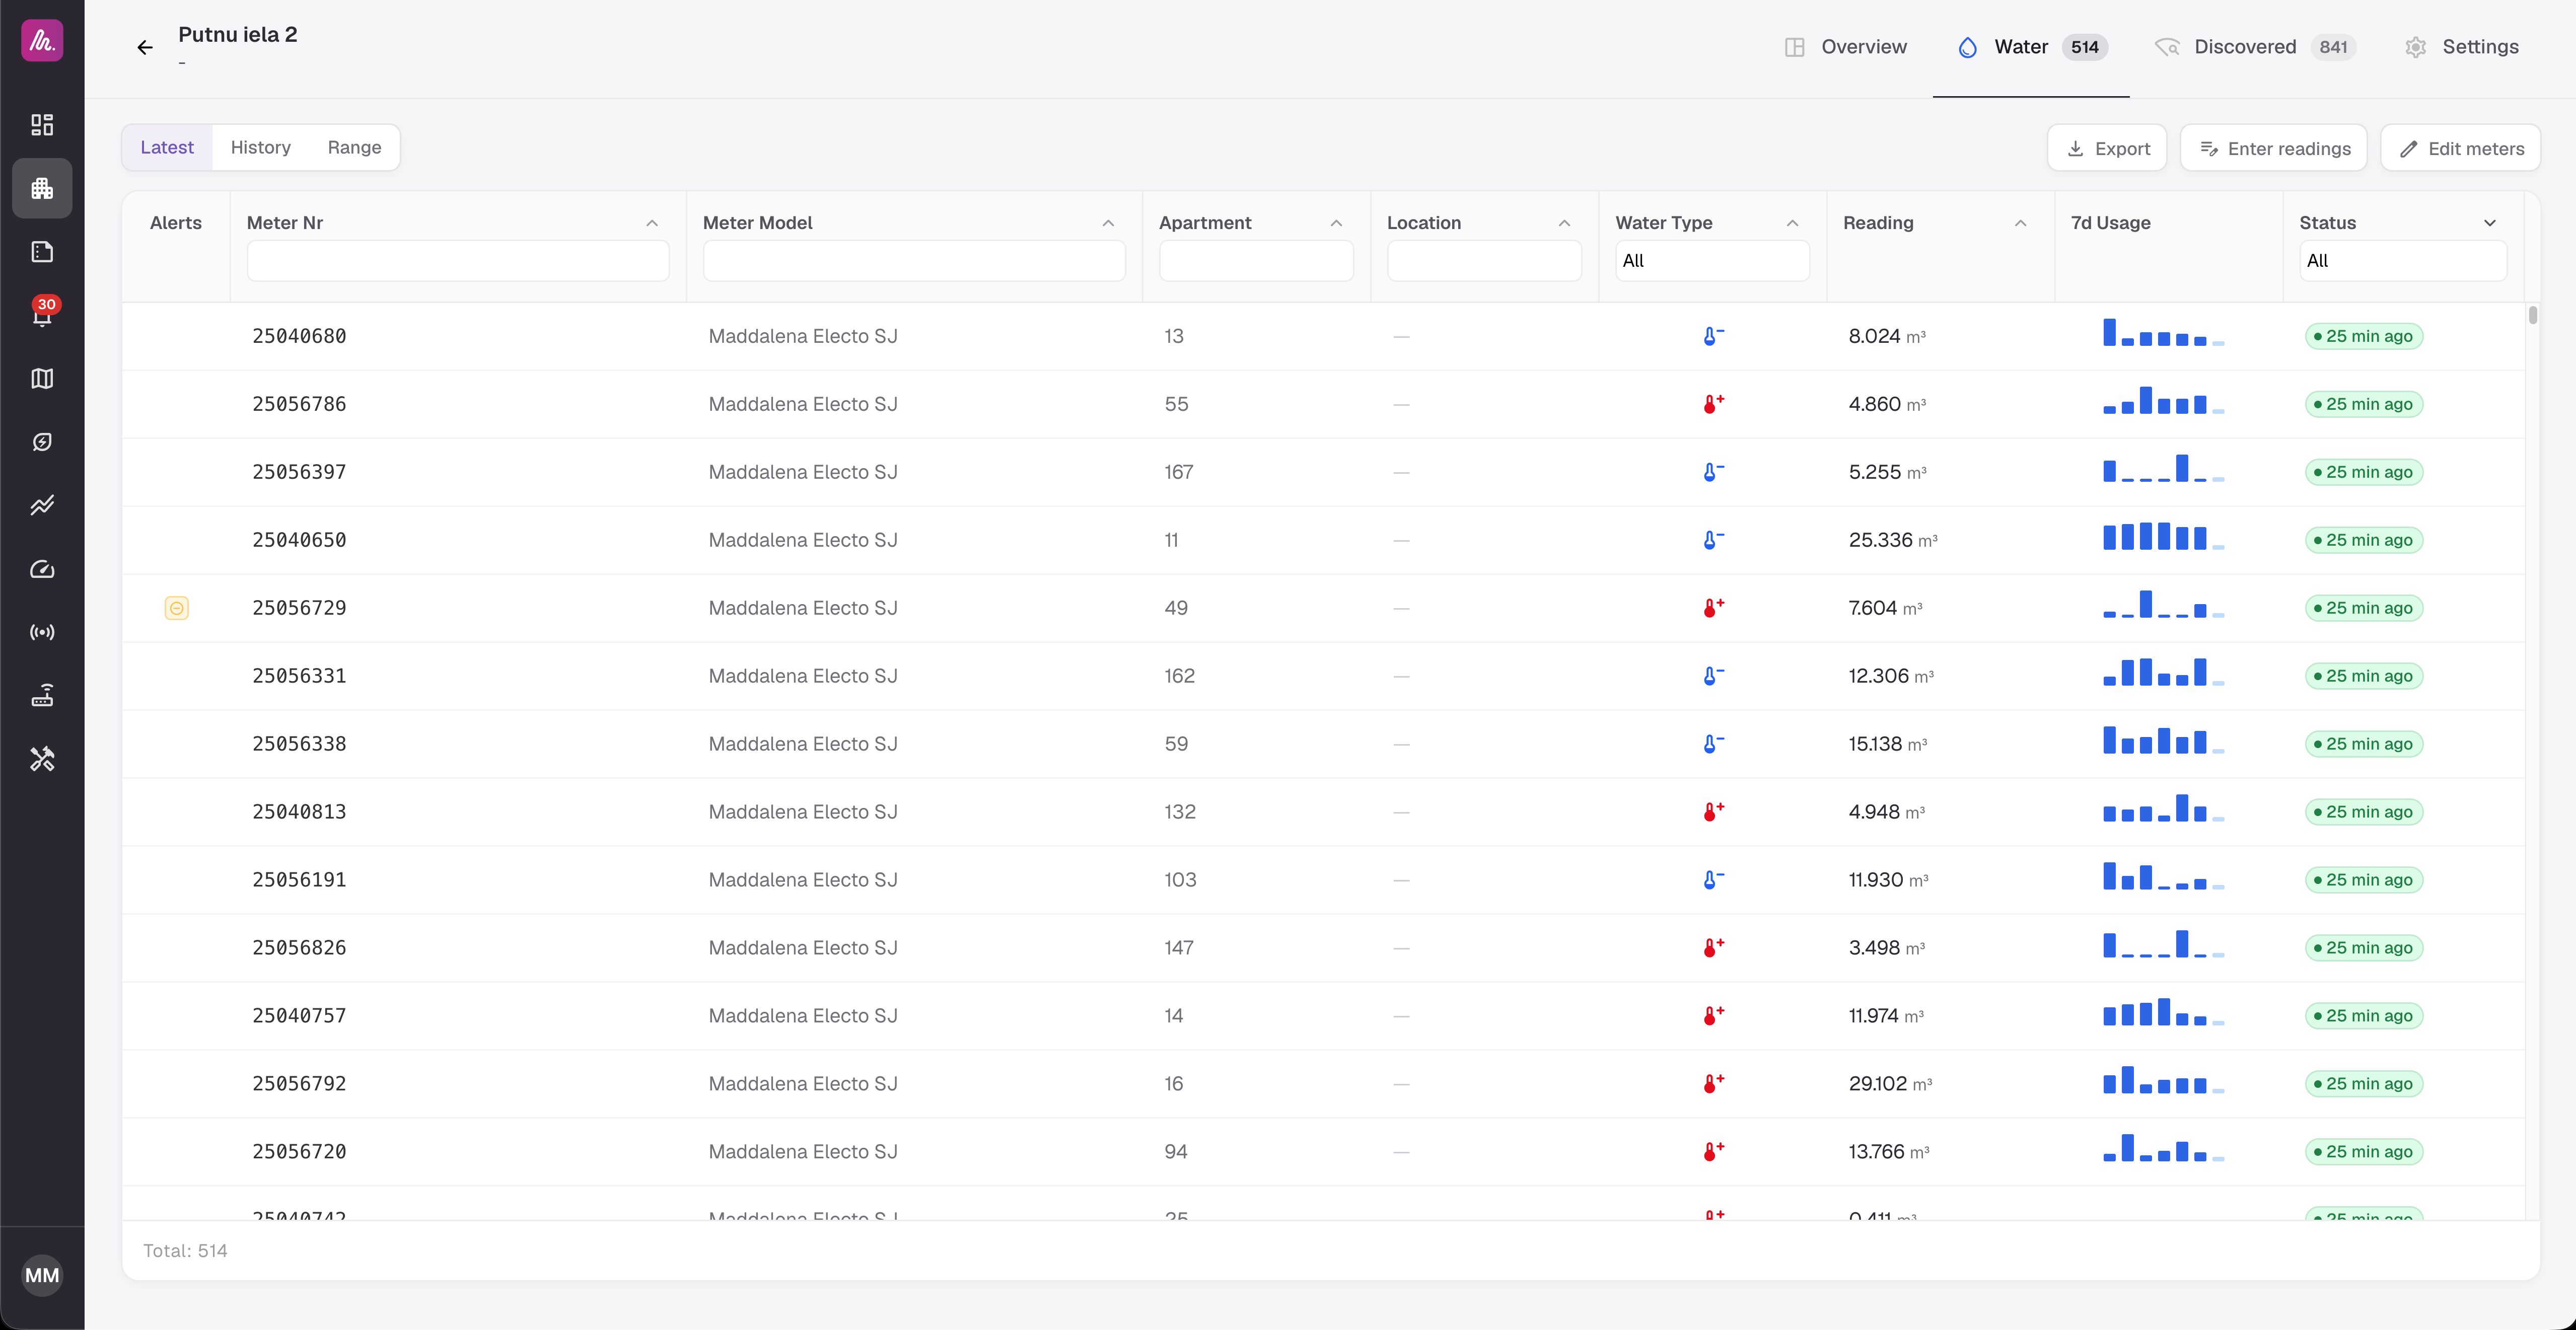2576x1330 pixels.
Task: Sort by Location column arrow
Action: pyautogui.click(x=1564, y=223)
